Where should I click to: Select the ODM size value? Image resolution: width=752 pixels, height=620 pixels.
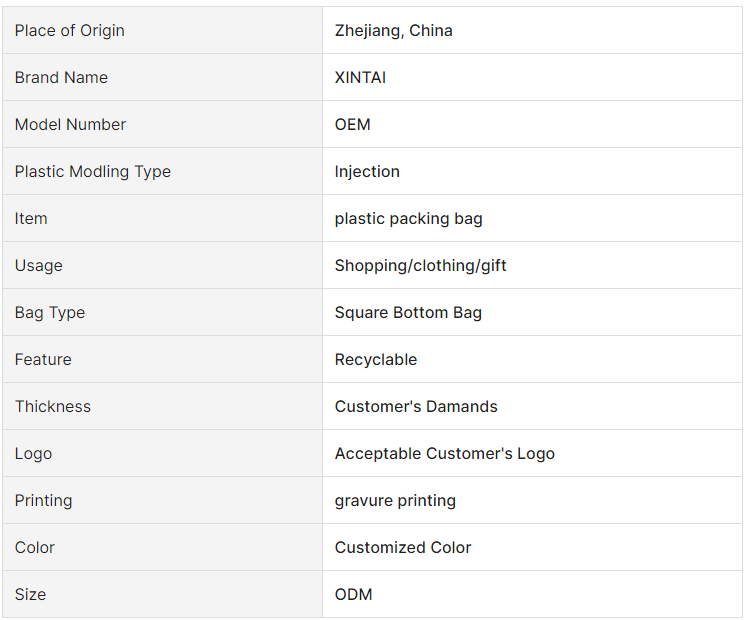(353, 594)
